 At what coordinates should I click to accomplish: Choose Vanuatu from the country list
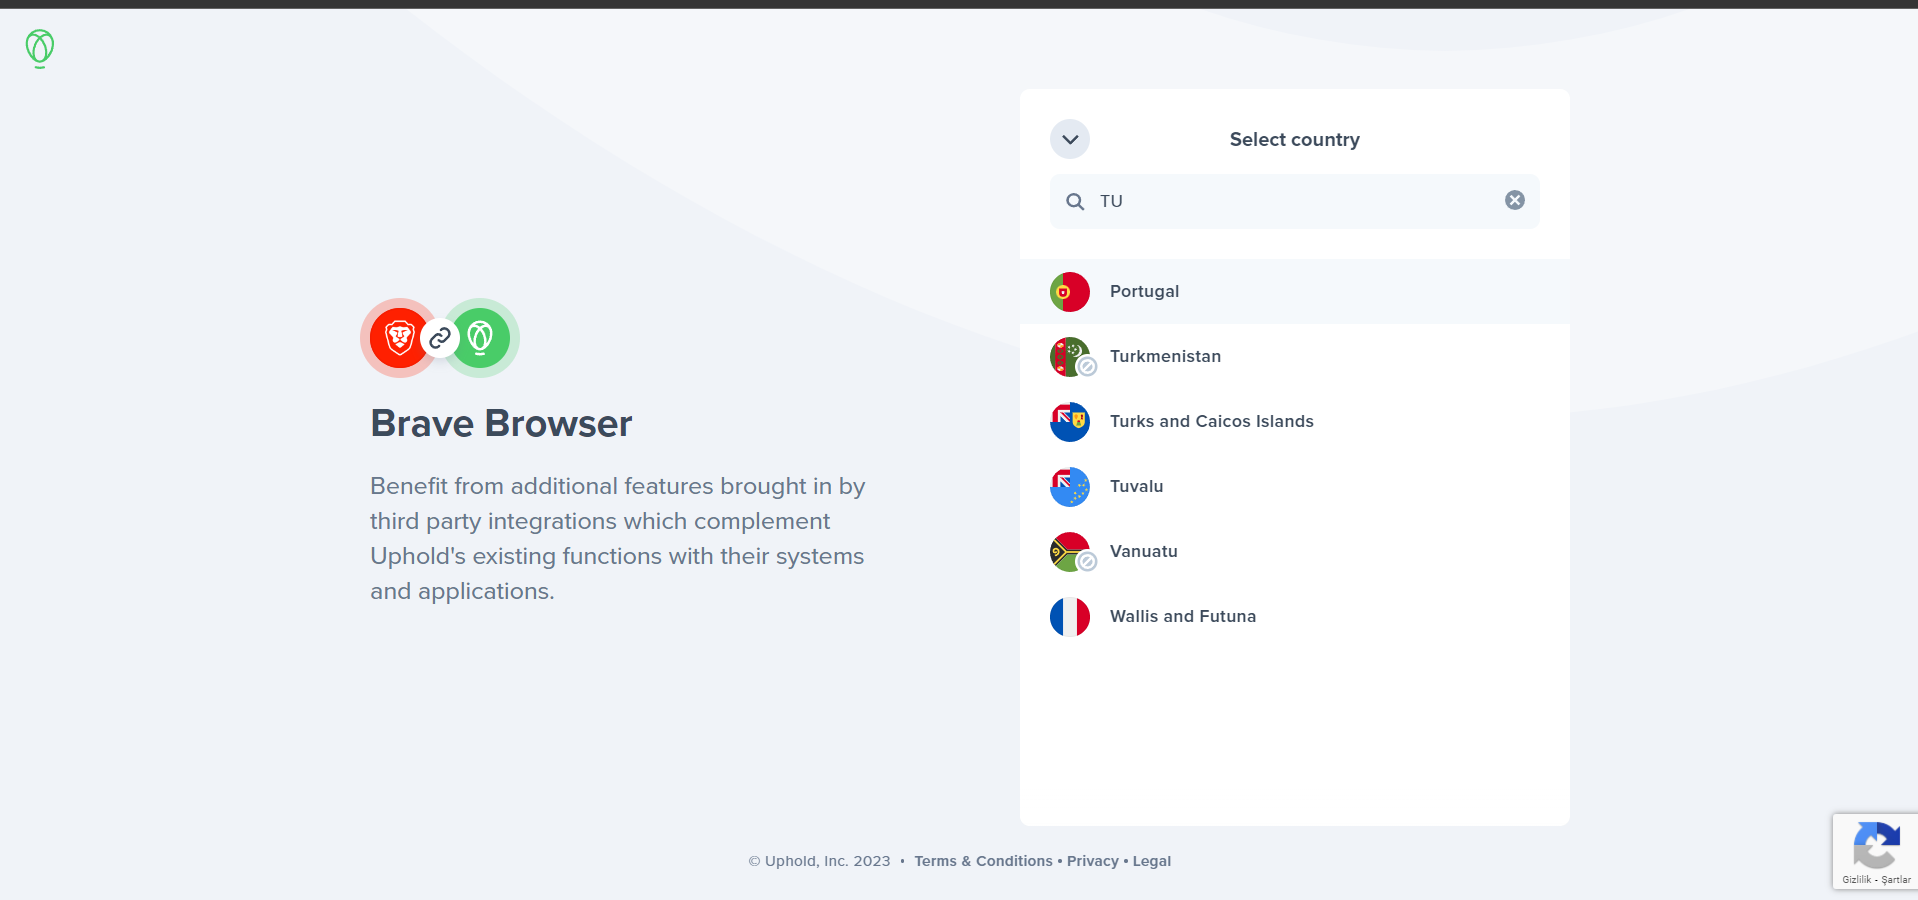1295,551
